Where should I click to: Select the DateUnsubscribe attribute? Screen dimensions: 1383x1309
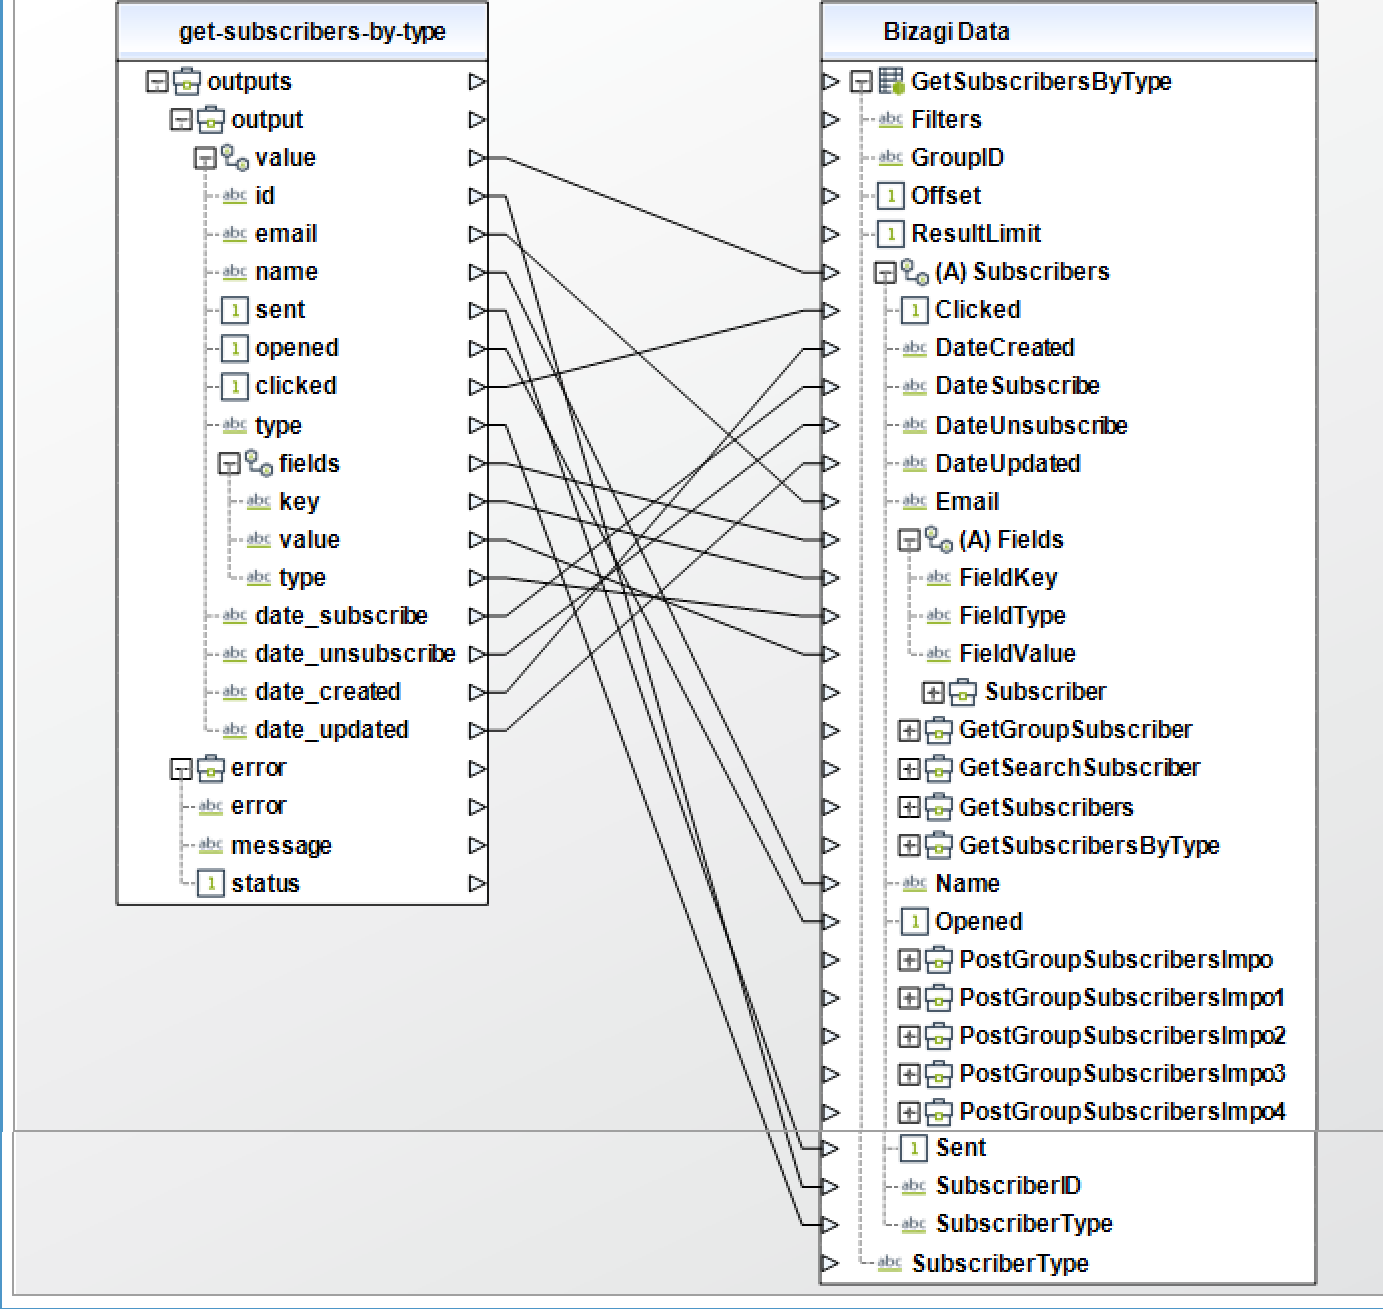click(x=1031, y=425)
